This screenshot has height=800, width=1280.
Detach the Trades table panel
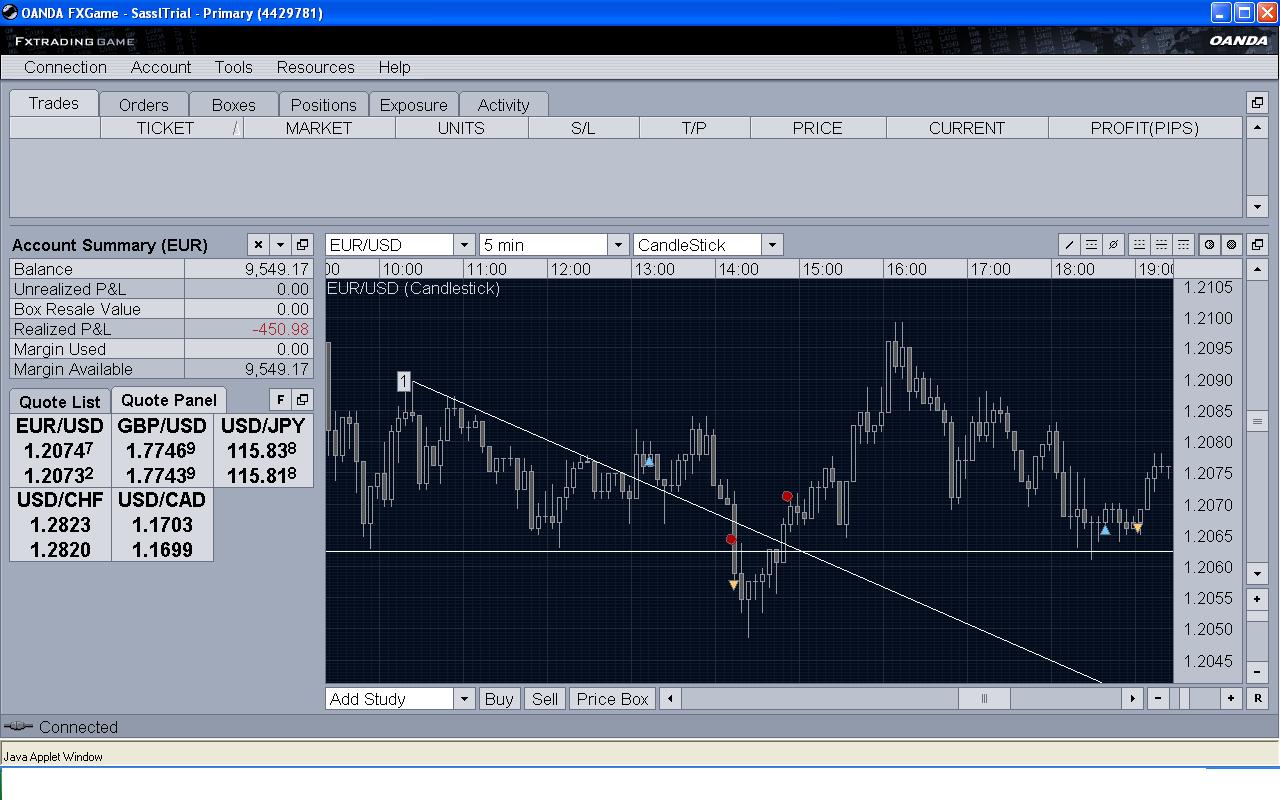click(x=1258, y=103)
